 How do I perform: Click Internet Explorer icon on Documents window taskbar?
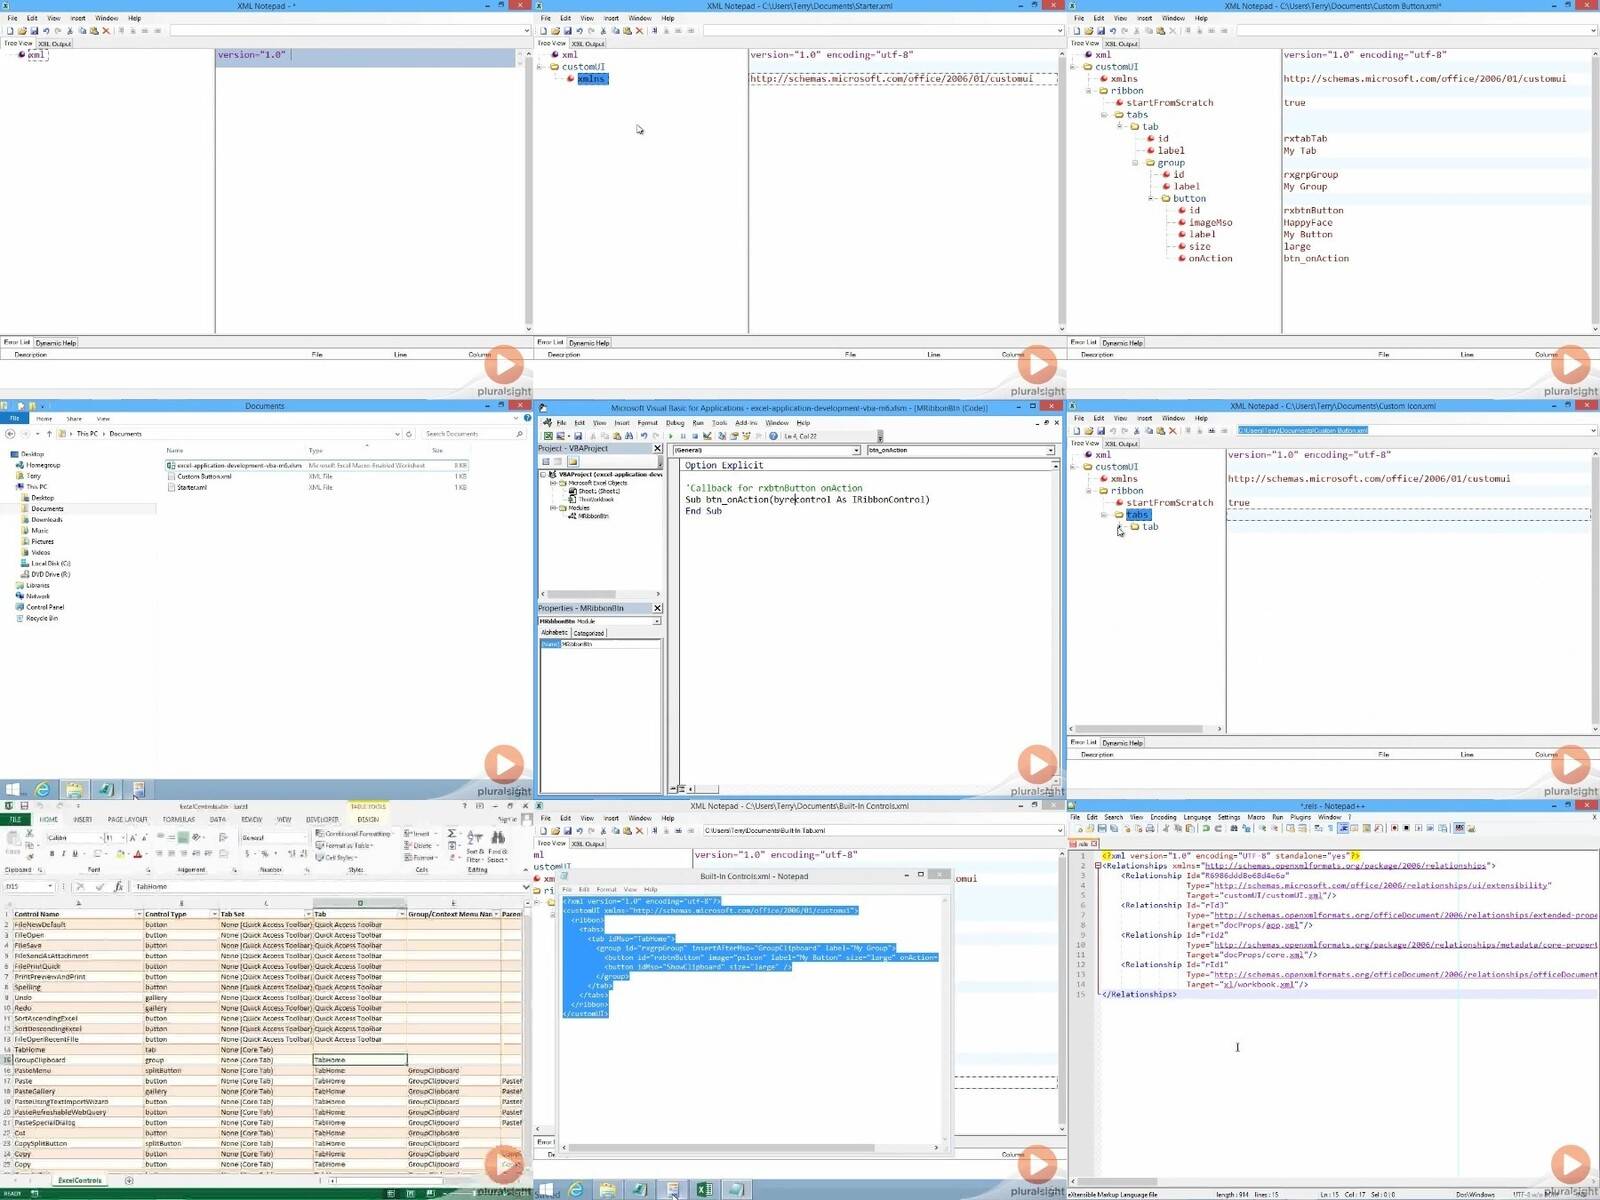pos(42,790)
